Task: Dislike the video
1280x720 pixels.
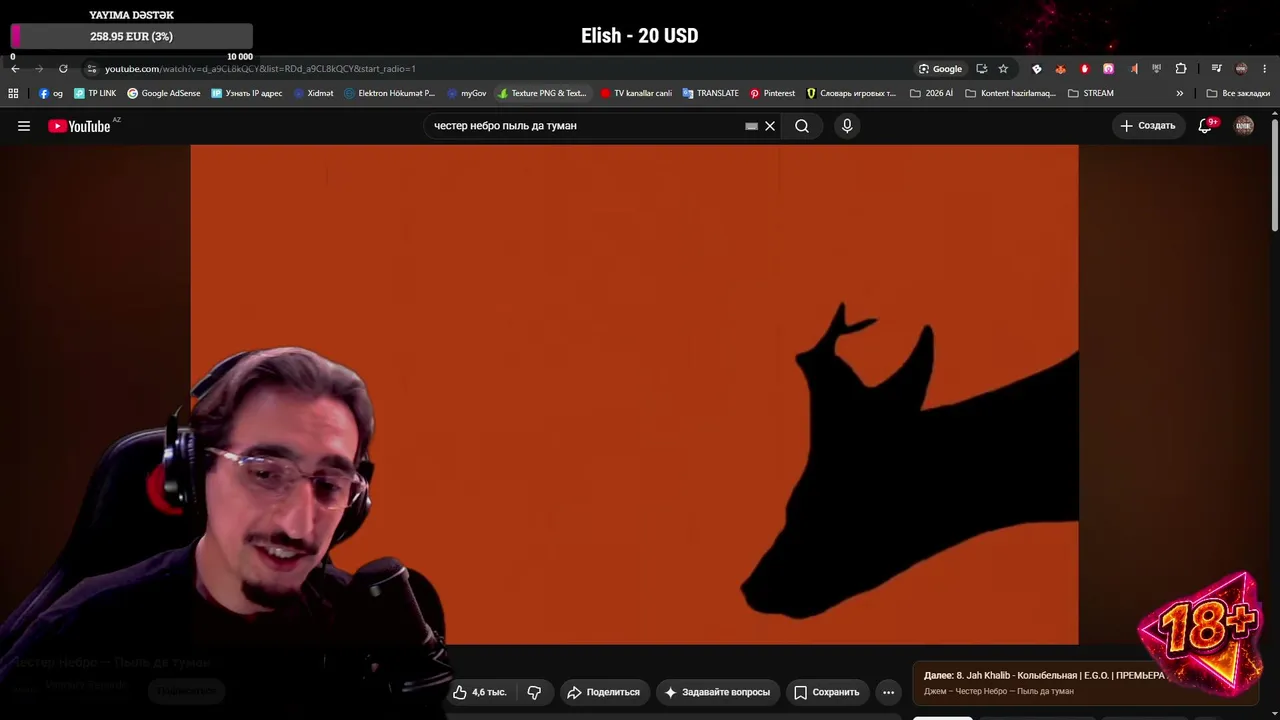Action: coord(534,692)
